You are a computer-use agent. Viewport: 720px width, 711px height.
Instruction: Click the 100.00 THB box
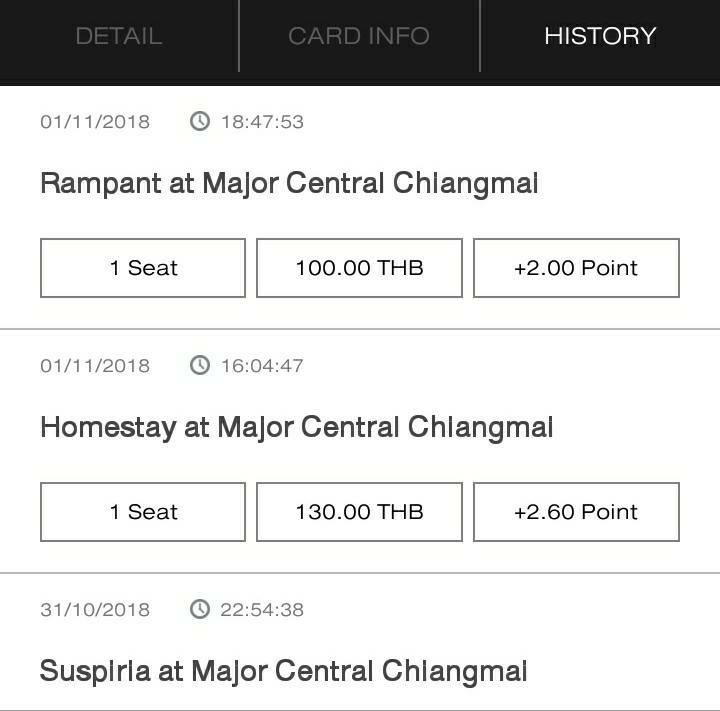pyautogui.click(x=359, y=268)
